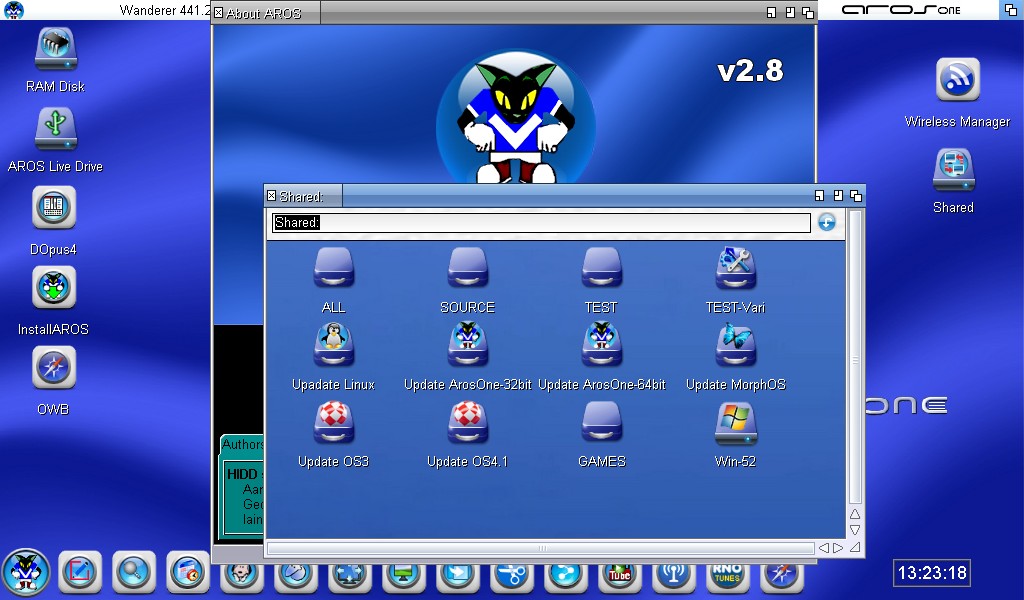Select the Update OS4.1 drawer
The image size is (1024, 600).
[x=467, y=424]
